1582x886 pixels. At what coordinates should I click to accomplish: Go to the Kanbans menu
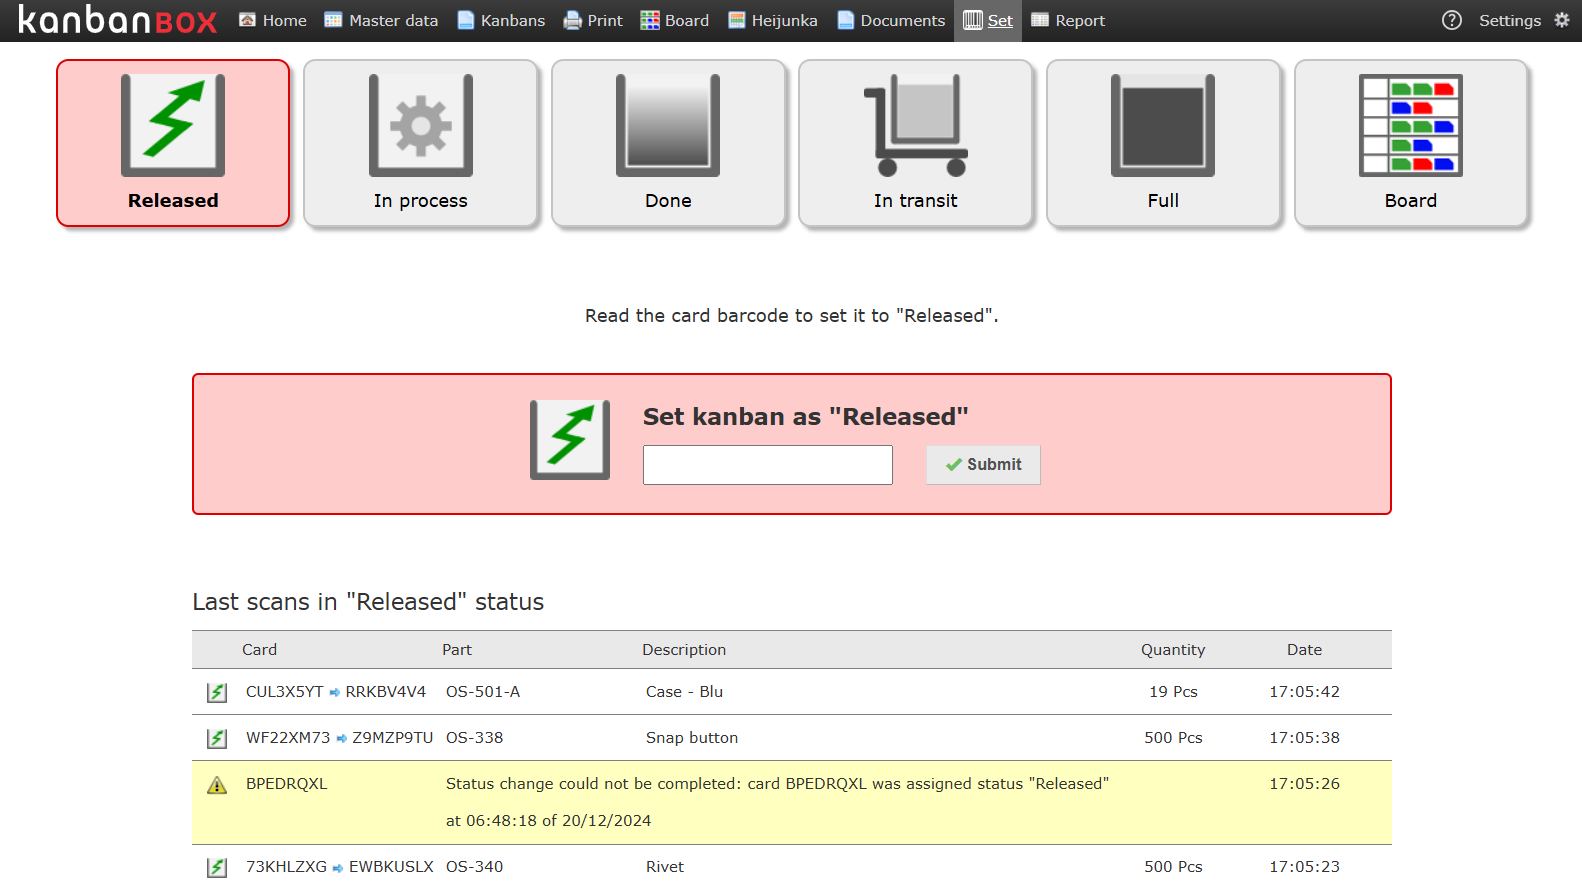[501, 20]
